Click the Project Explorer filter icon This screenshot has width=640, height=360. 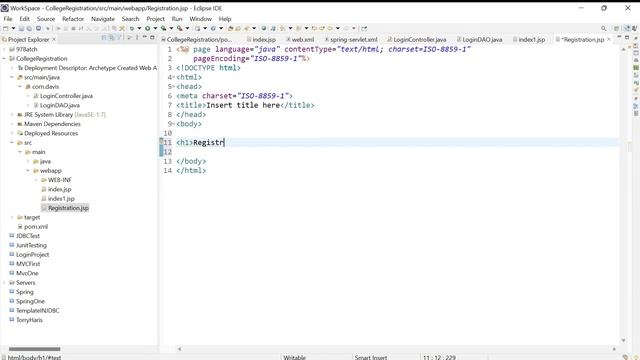120,38
